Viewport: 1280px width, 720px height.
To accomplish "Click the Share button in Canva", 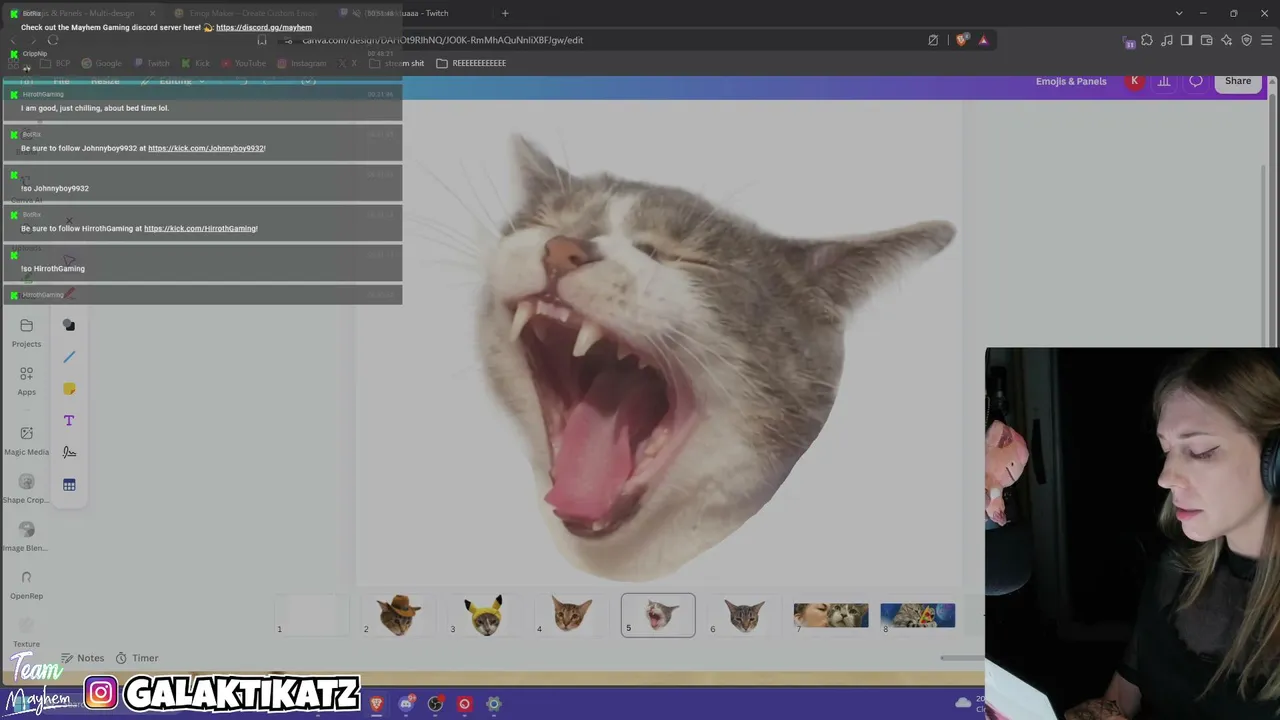I will 1238,81.
